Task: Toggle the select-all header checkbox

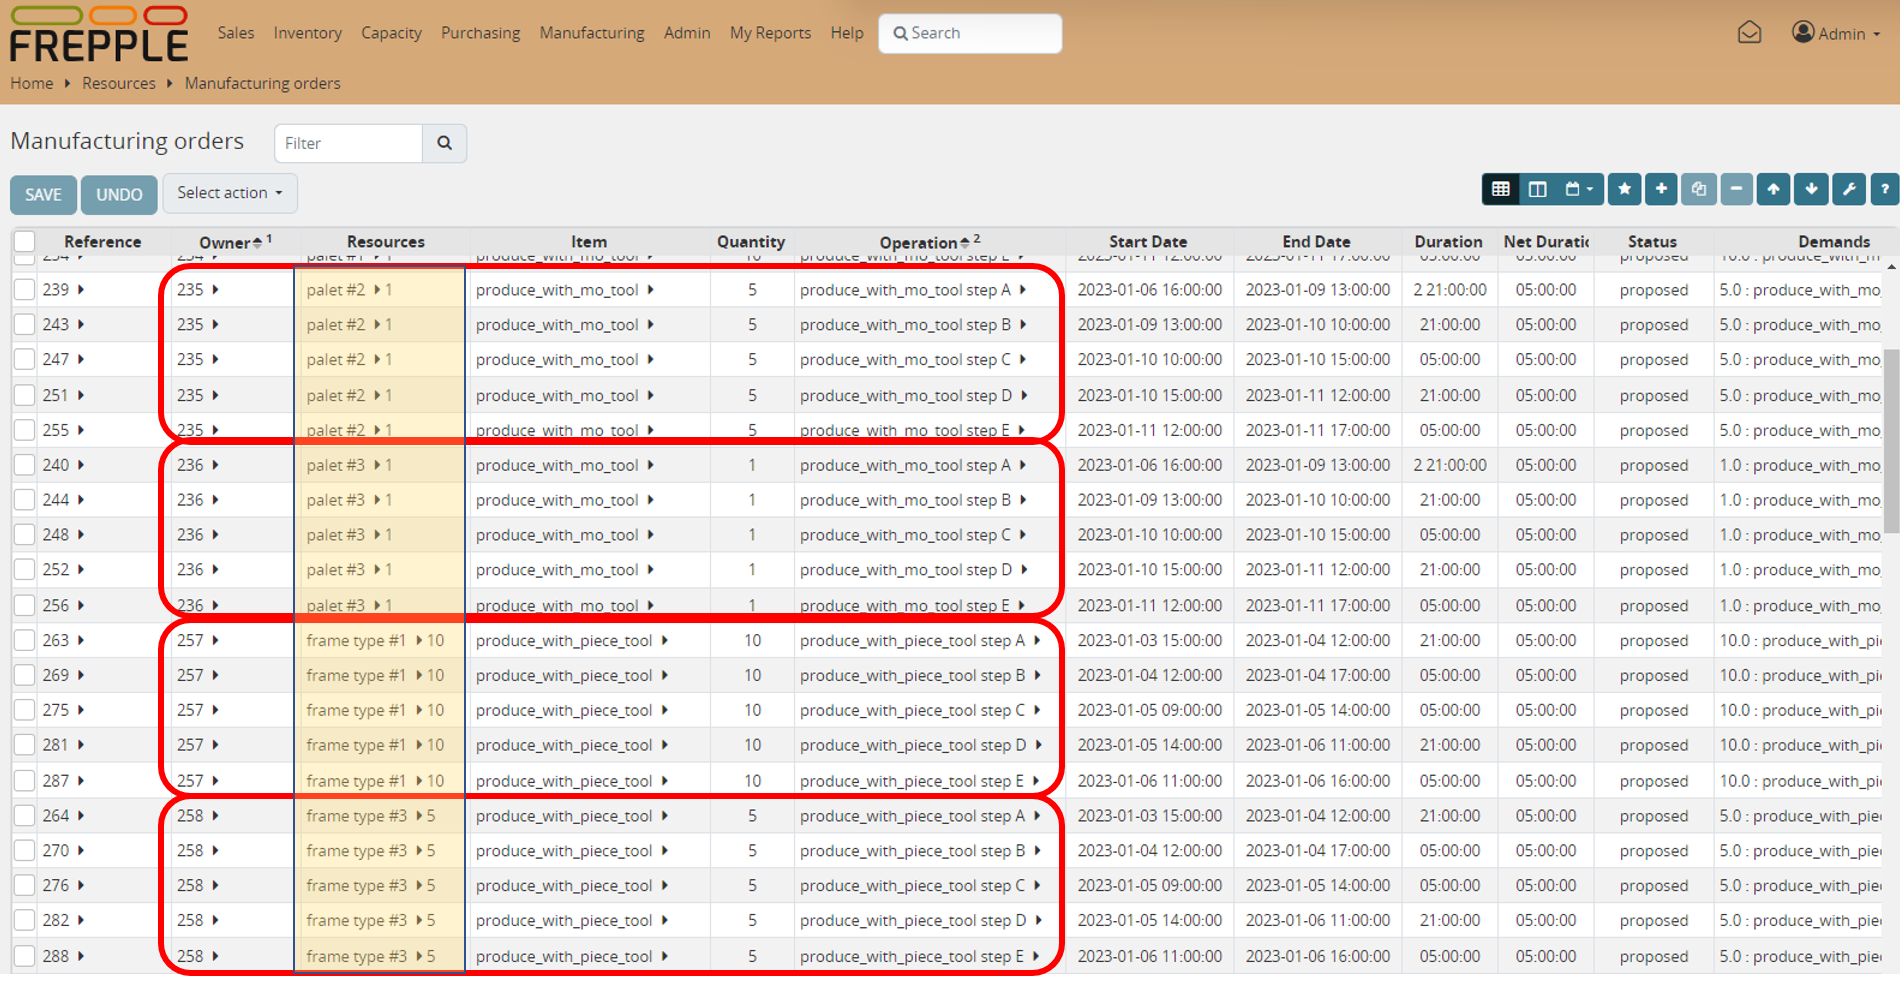Action: pos(25,241)
